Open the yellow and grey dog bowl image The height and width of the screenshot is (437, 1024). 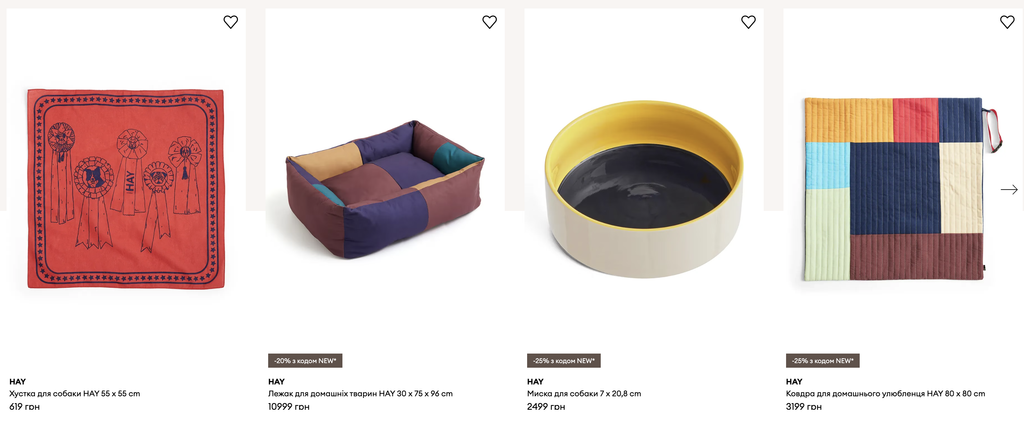click(x=644, y=189)
